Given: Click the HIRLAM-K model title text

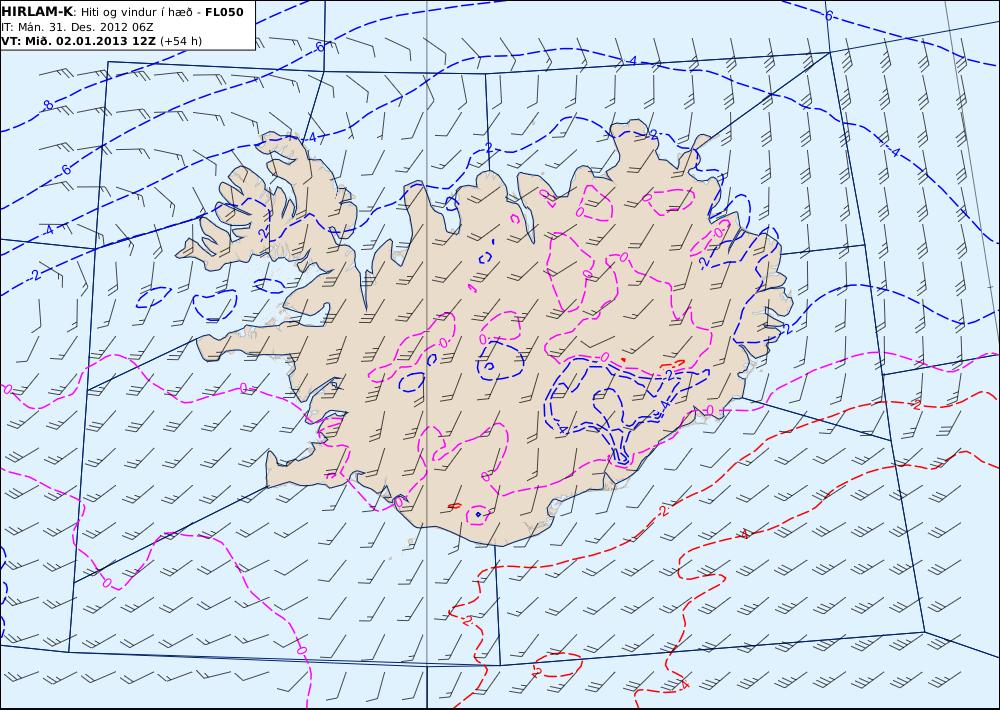Looking at the screenshot, I should point(37,12).
